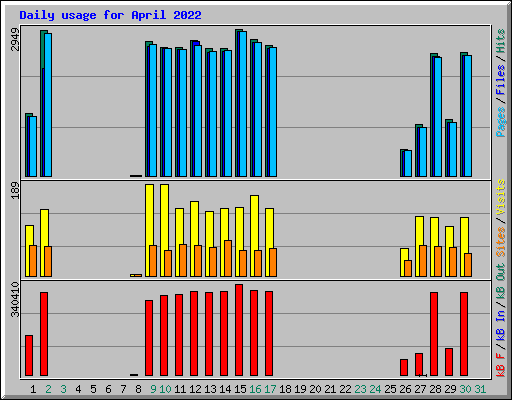Select the orange sites bar for day 26

(x=408, y=269)
